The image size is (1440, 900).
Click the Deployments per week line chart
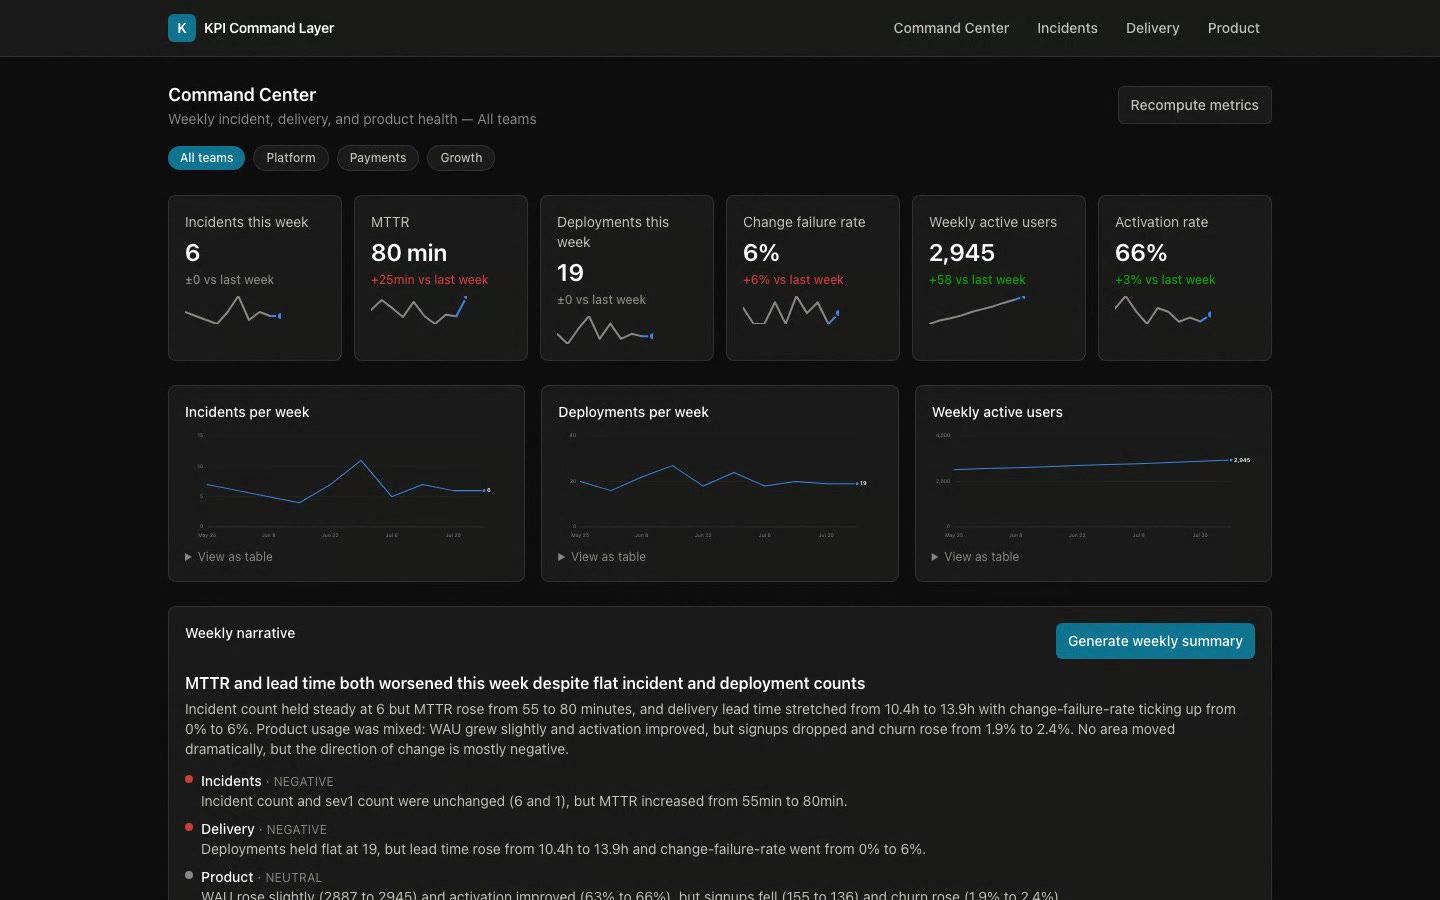719,485
